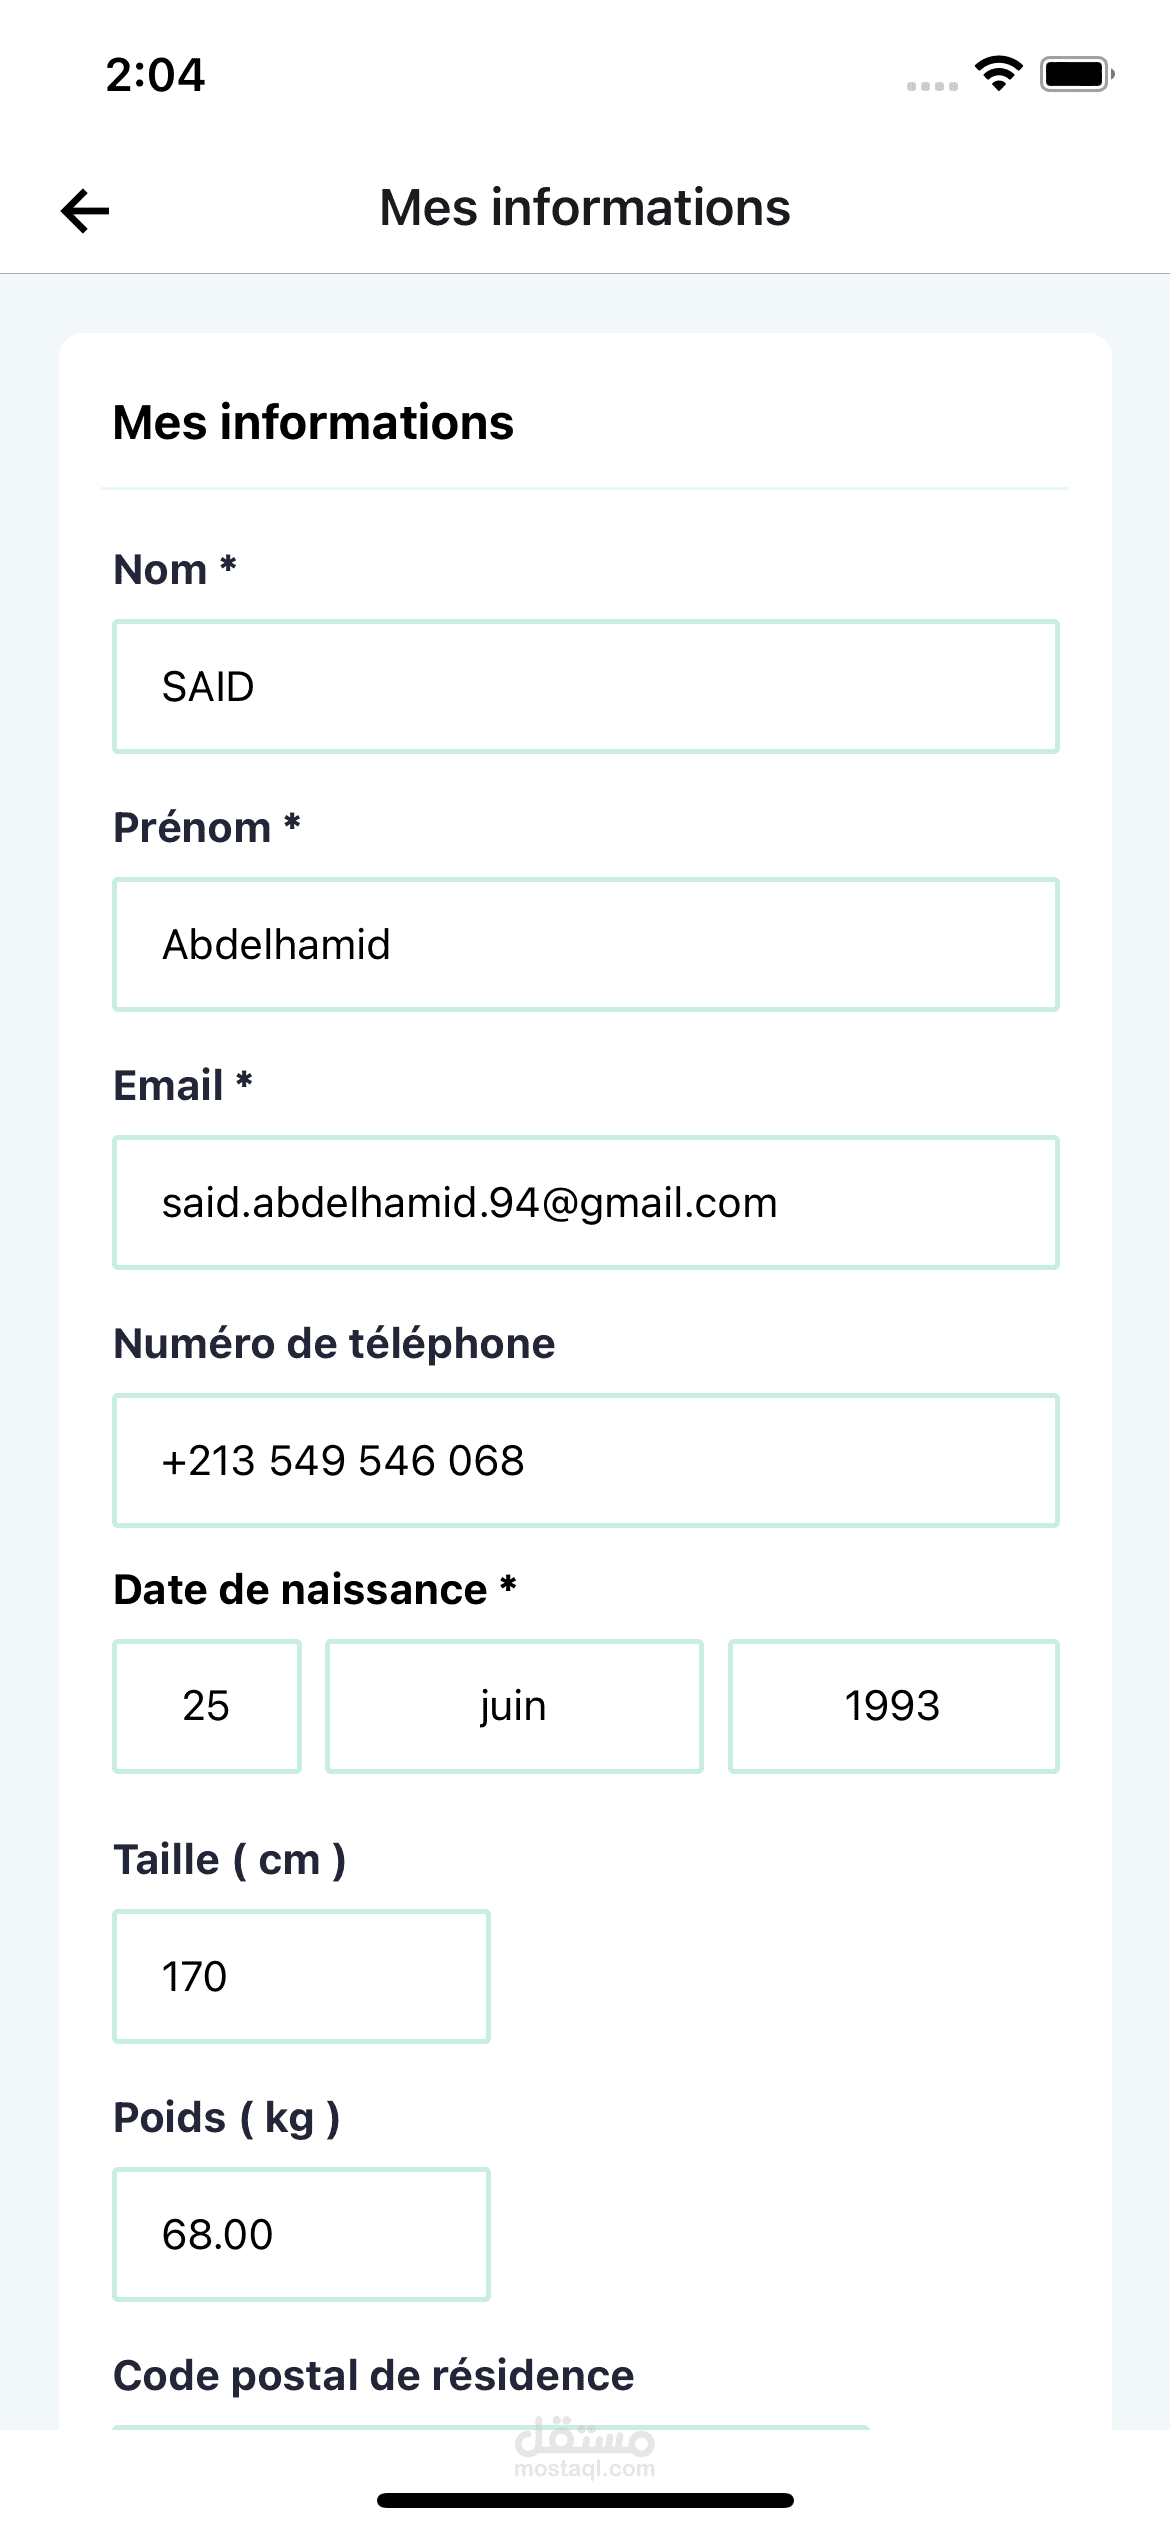Open the birth day dropdown showing 25
The height and width of the screenshot is (2532, 1170).
pyautogui.click(x=207, y=1706)
